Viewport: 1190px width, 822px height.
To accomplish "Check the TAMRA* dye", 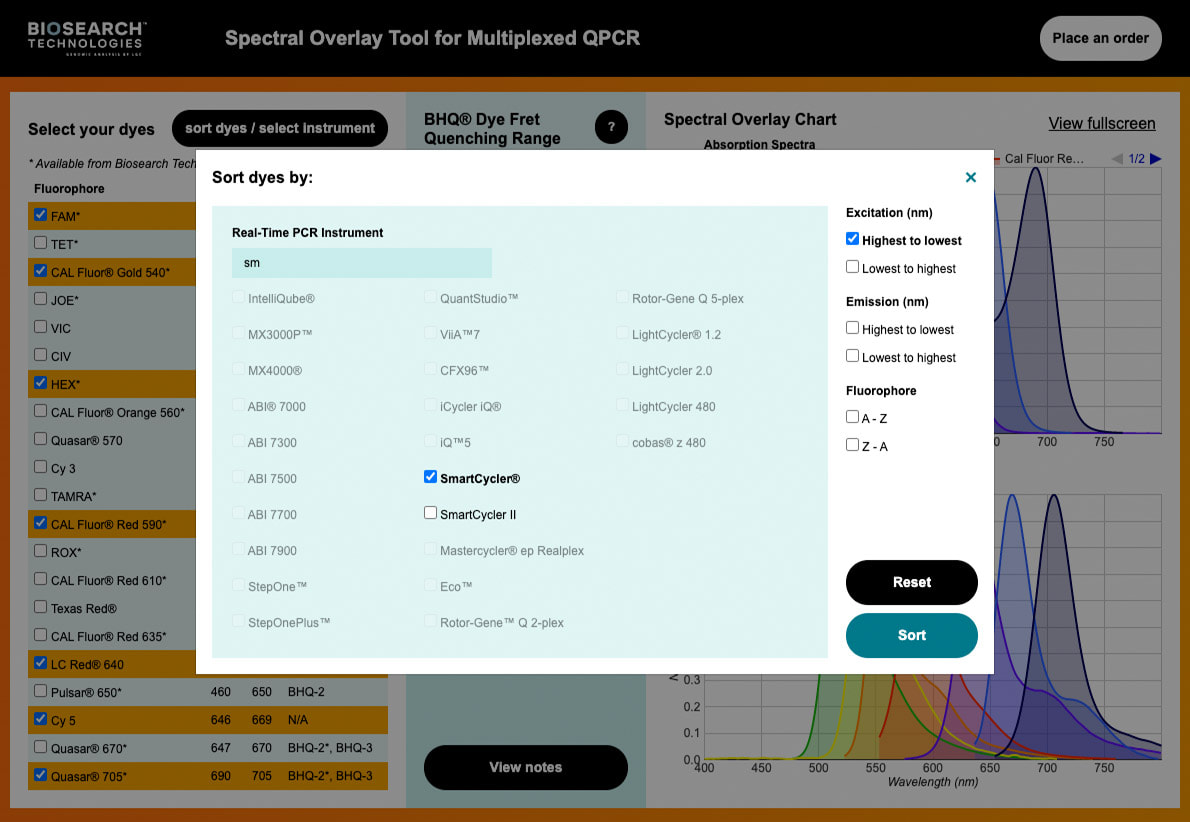I will [x=40, y=496].
